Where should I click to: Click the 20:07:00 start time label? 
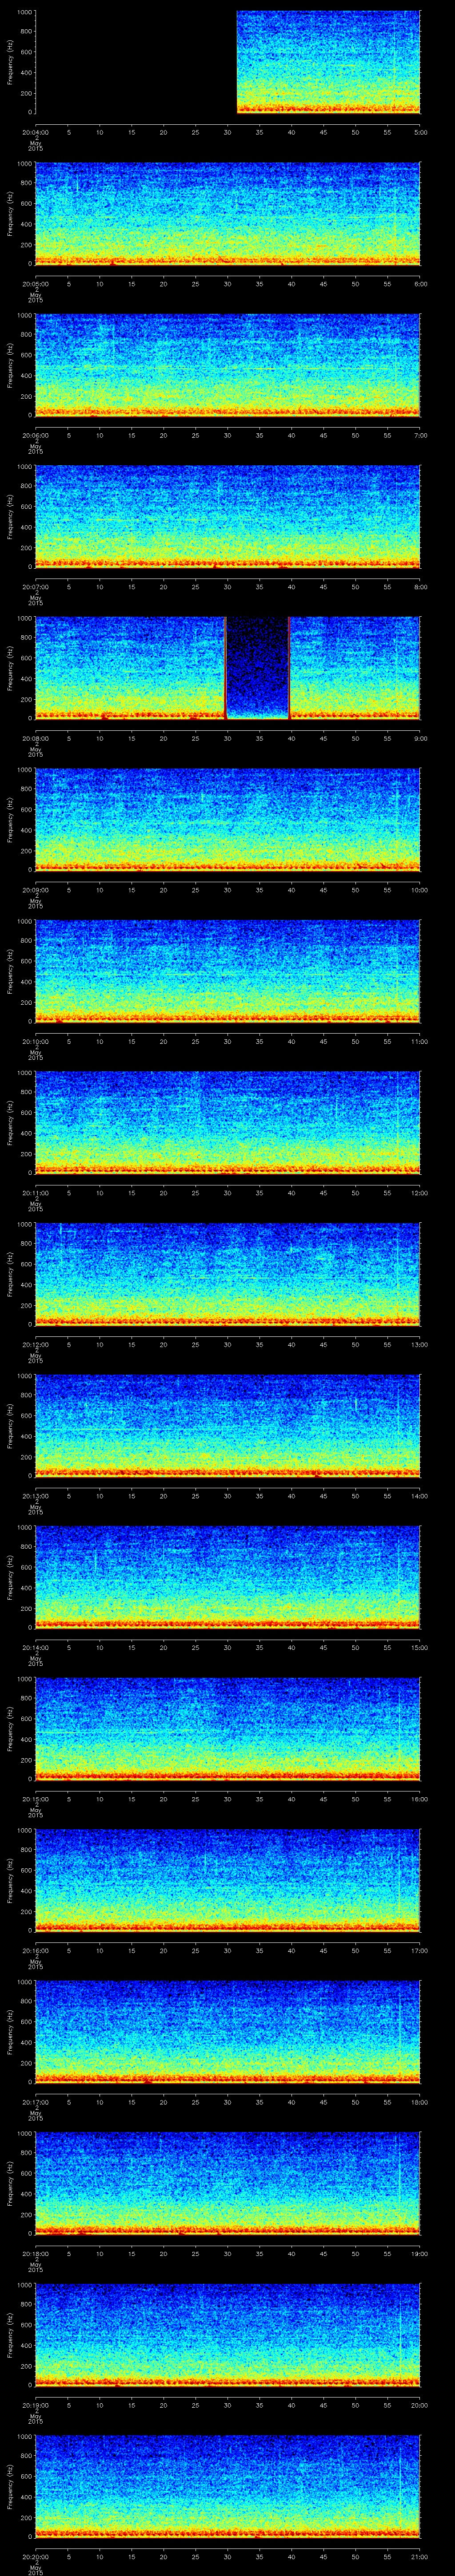[35, 587]
